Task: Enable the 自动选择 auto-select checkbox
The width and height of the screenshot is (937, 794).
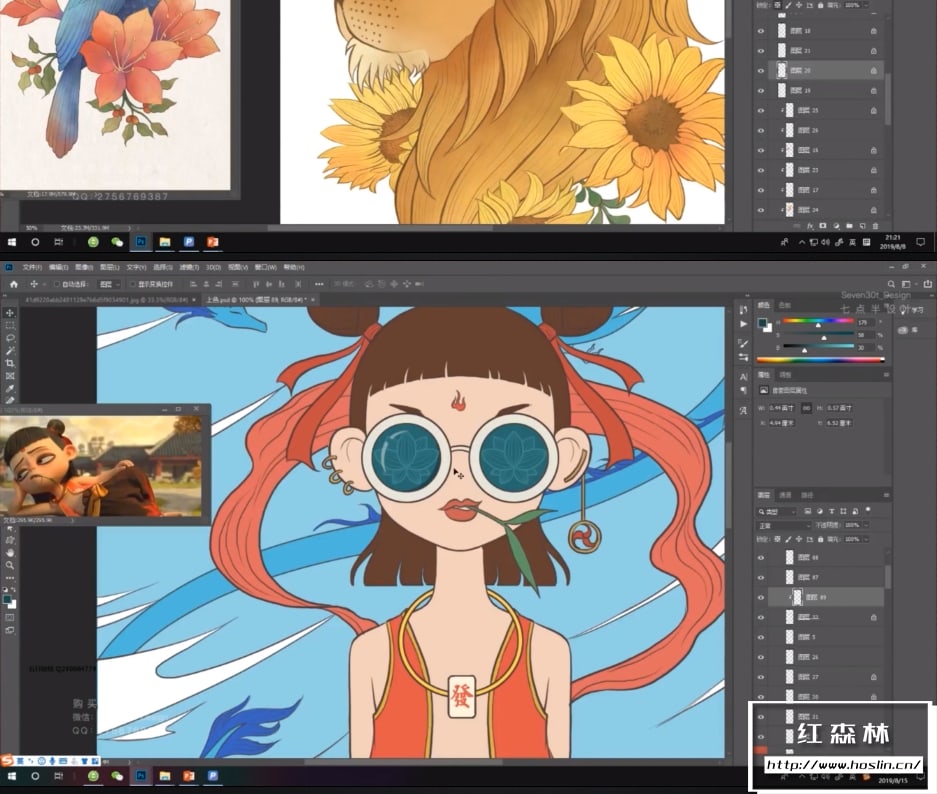Action: (57, 284)
